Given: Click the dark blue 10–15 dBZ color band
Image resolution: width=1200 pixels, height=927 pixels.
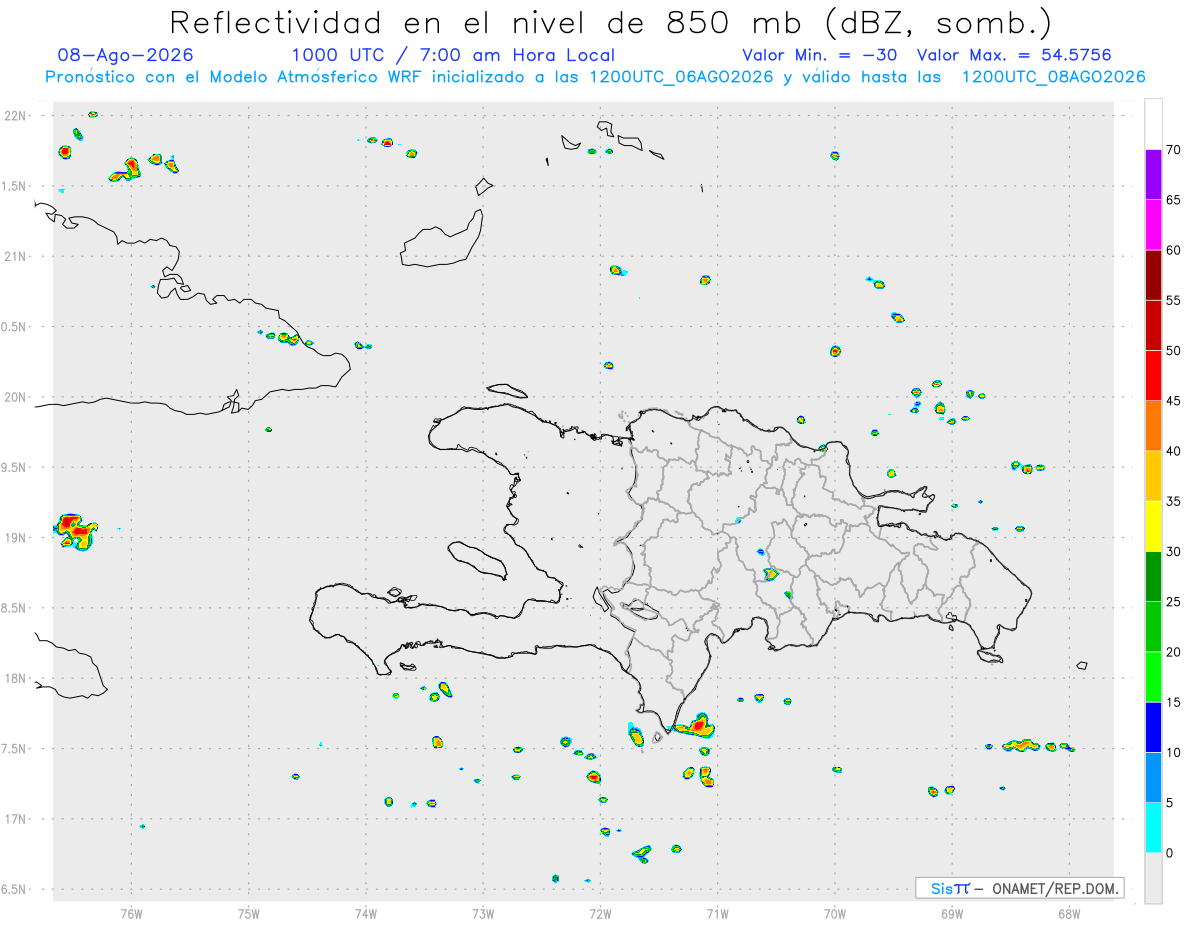Looking at the screenshot, I should click(1153, 727).
